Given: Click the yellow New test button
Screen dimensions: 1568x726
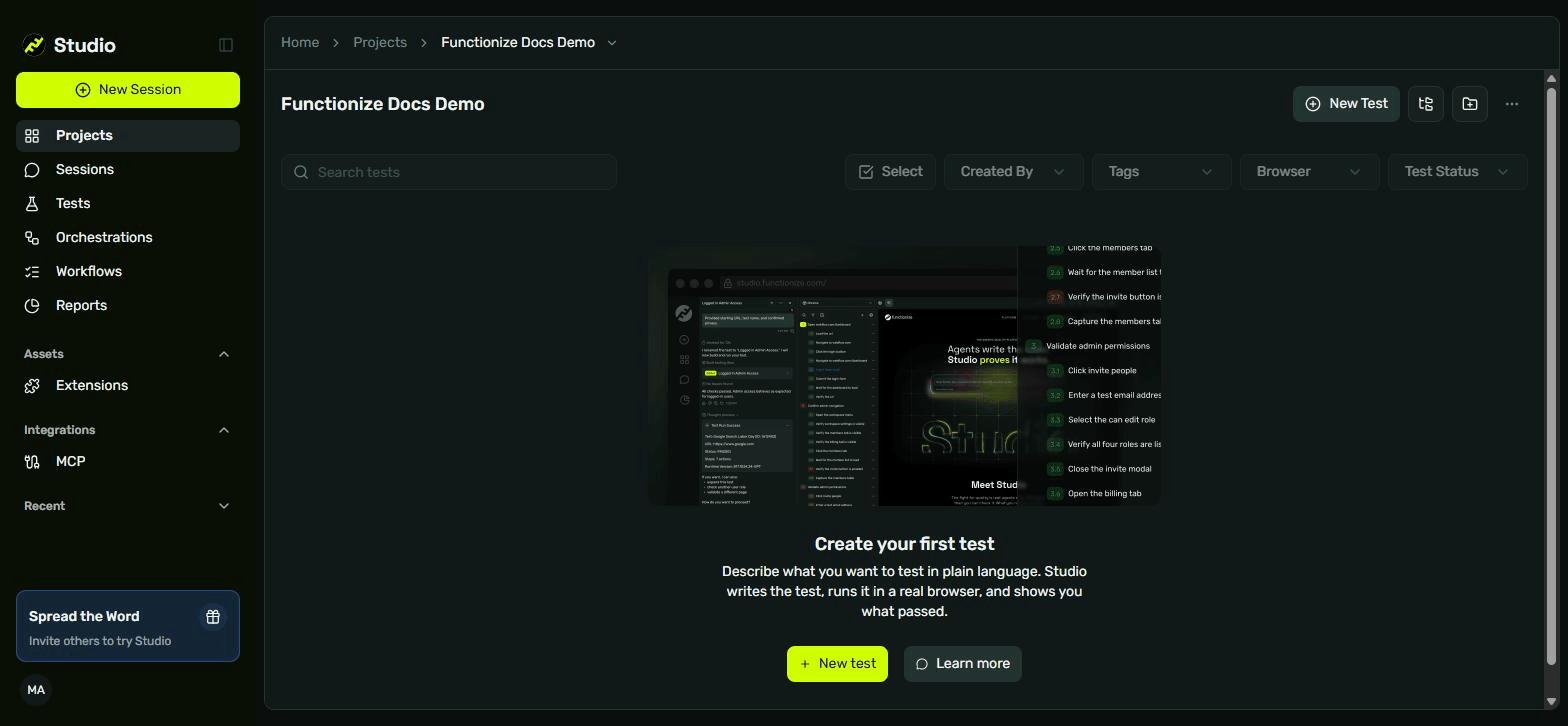Looking at the screenshot, I should (837, 664).
